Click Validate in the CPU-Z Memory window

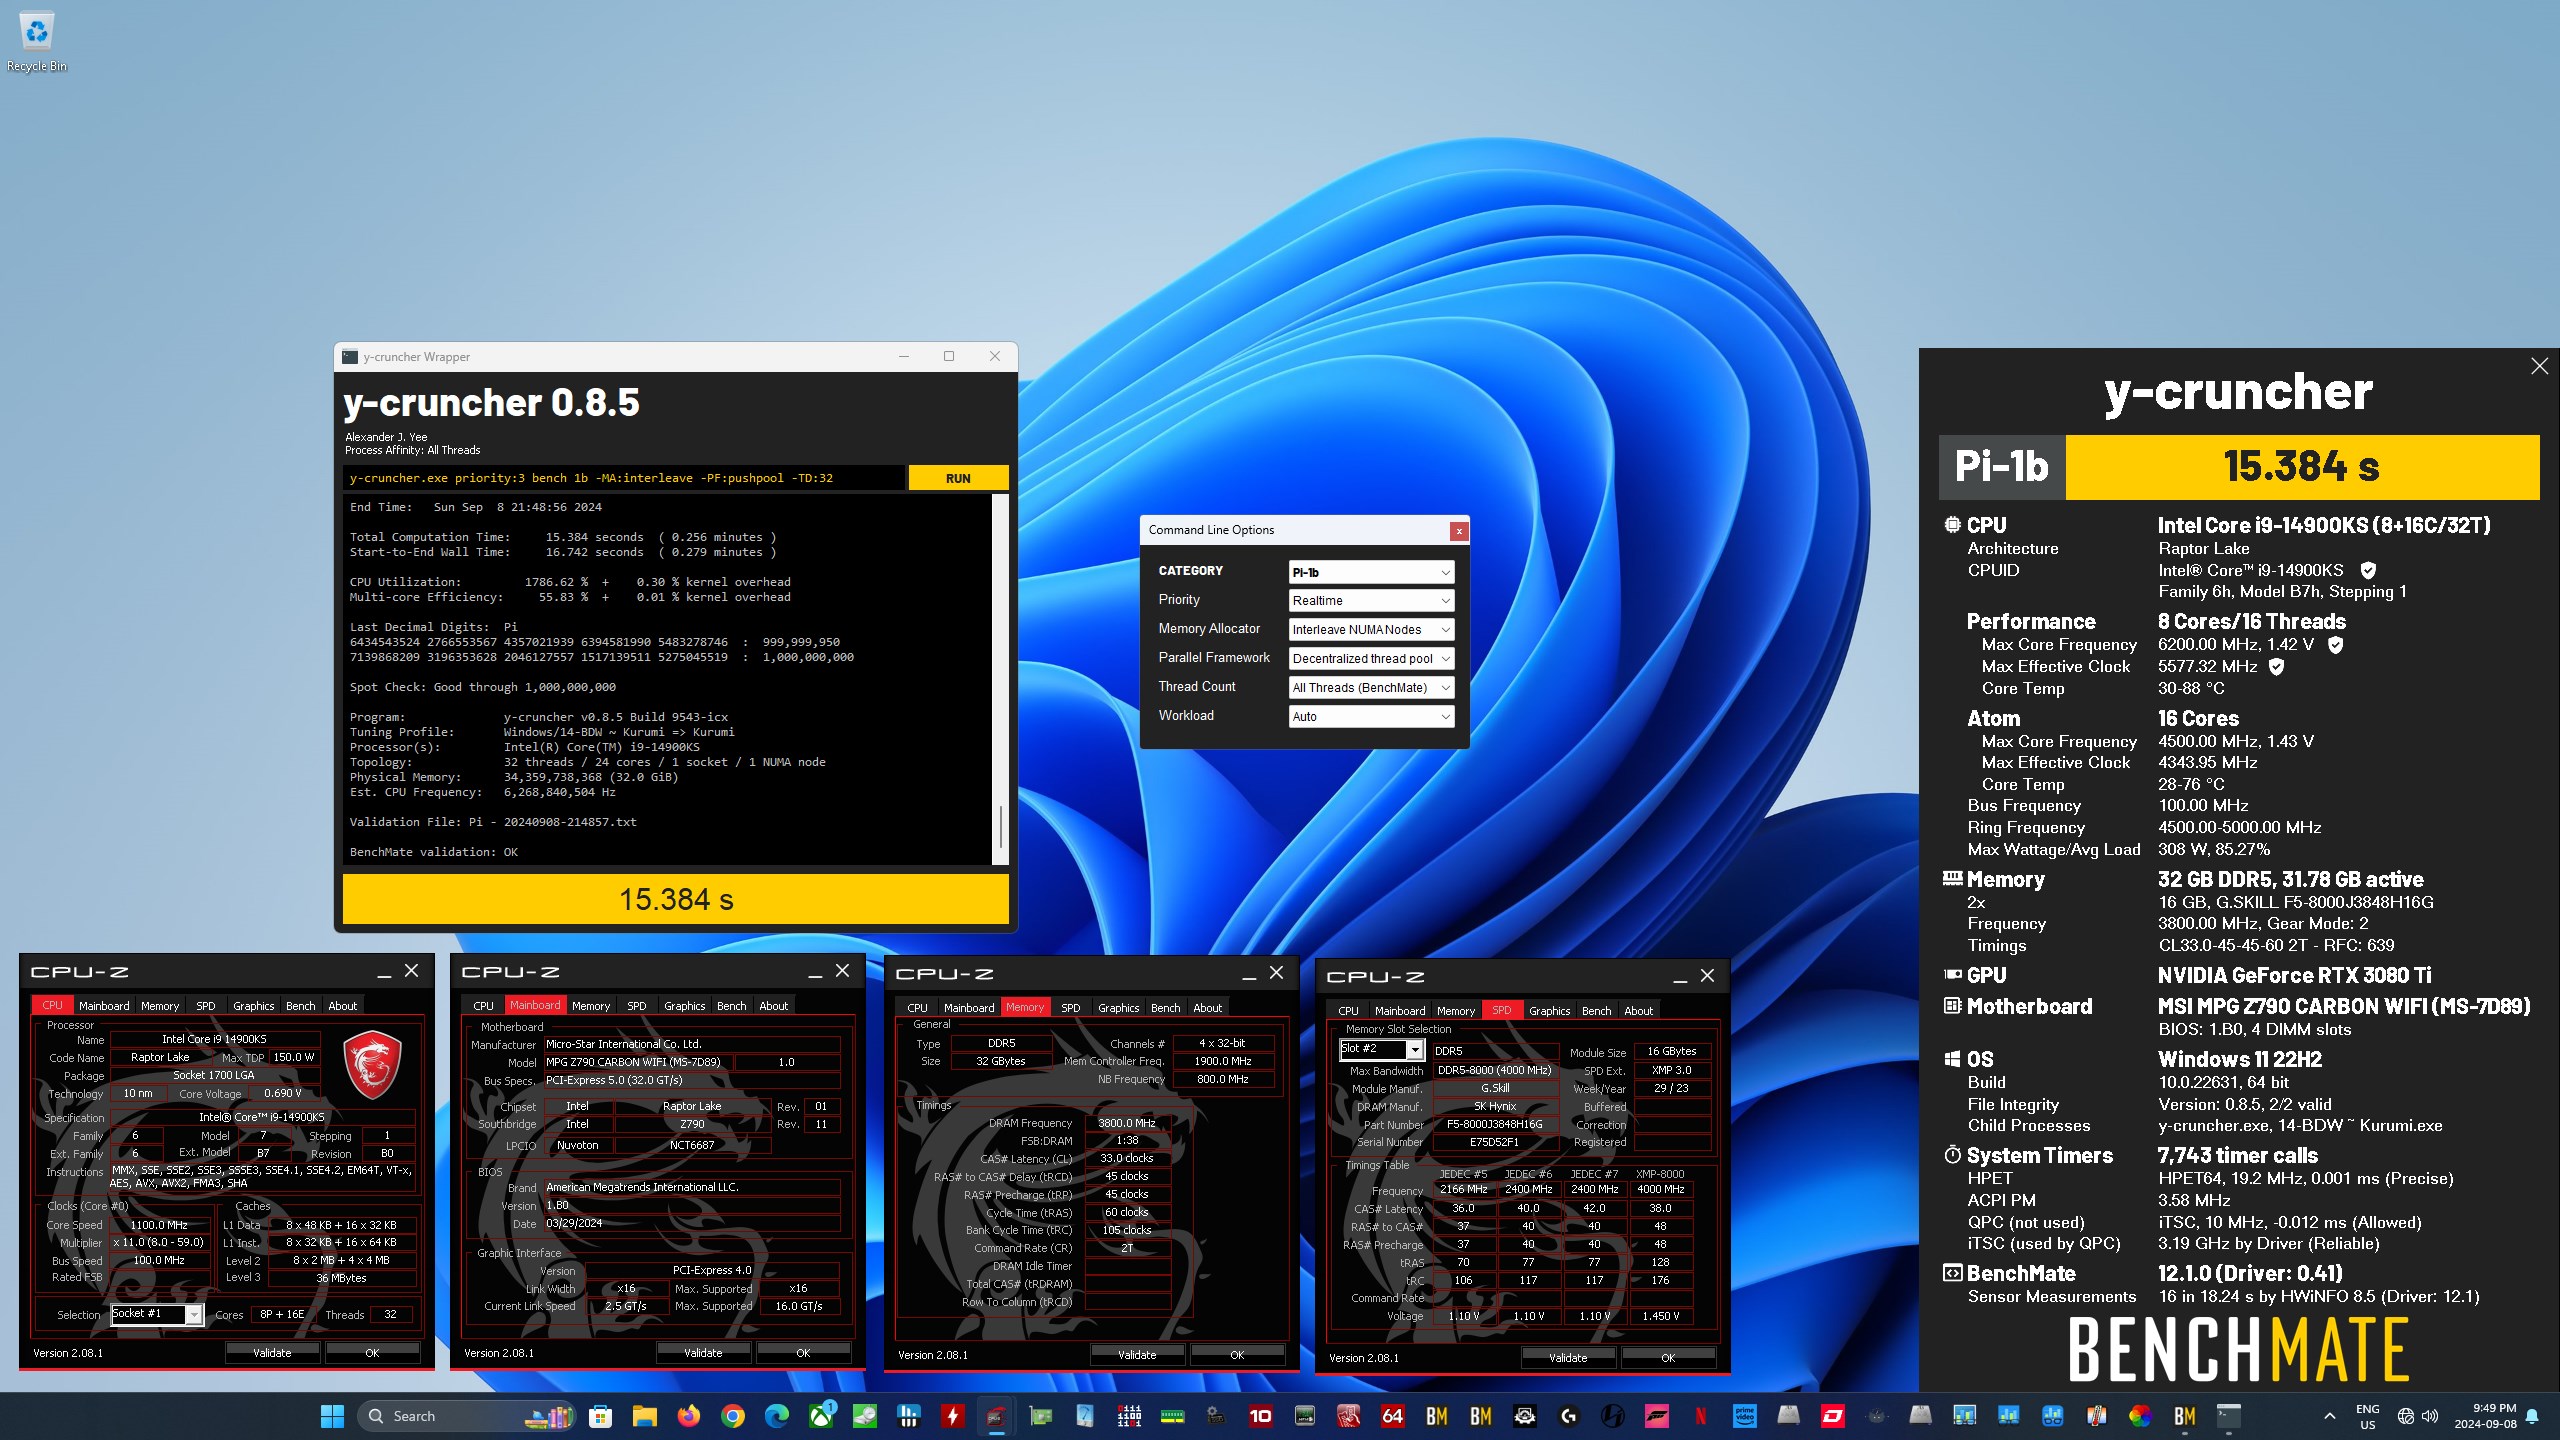[x=1137, y=1355]
